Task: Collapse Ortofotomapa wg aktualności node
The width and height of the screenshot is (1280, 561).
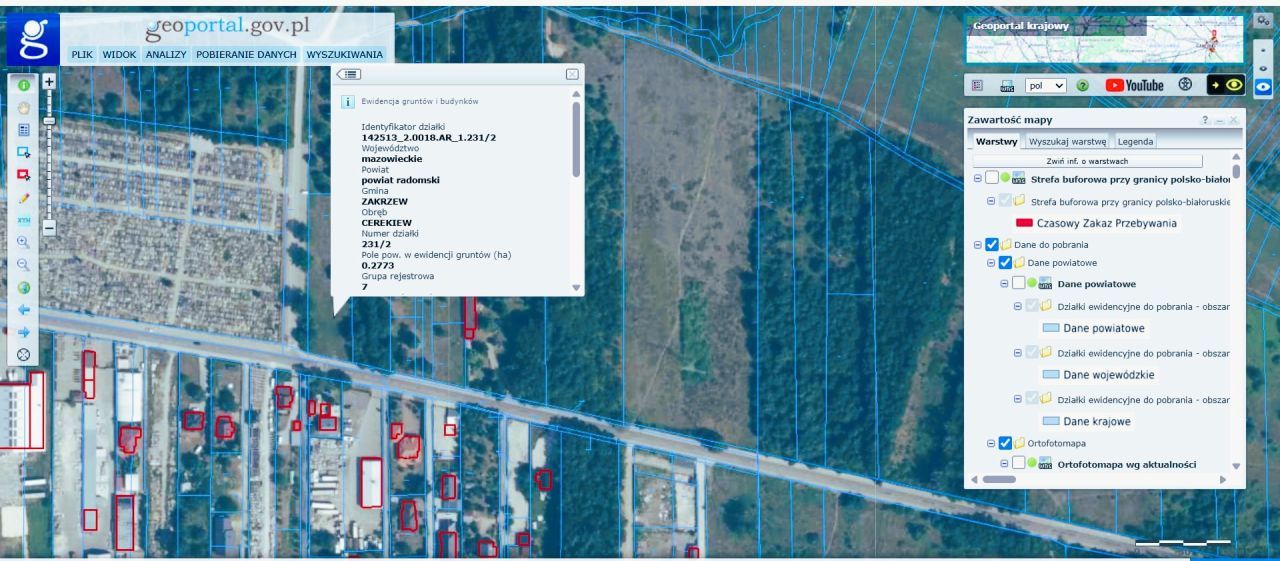Action: (x=1005, y=464)
